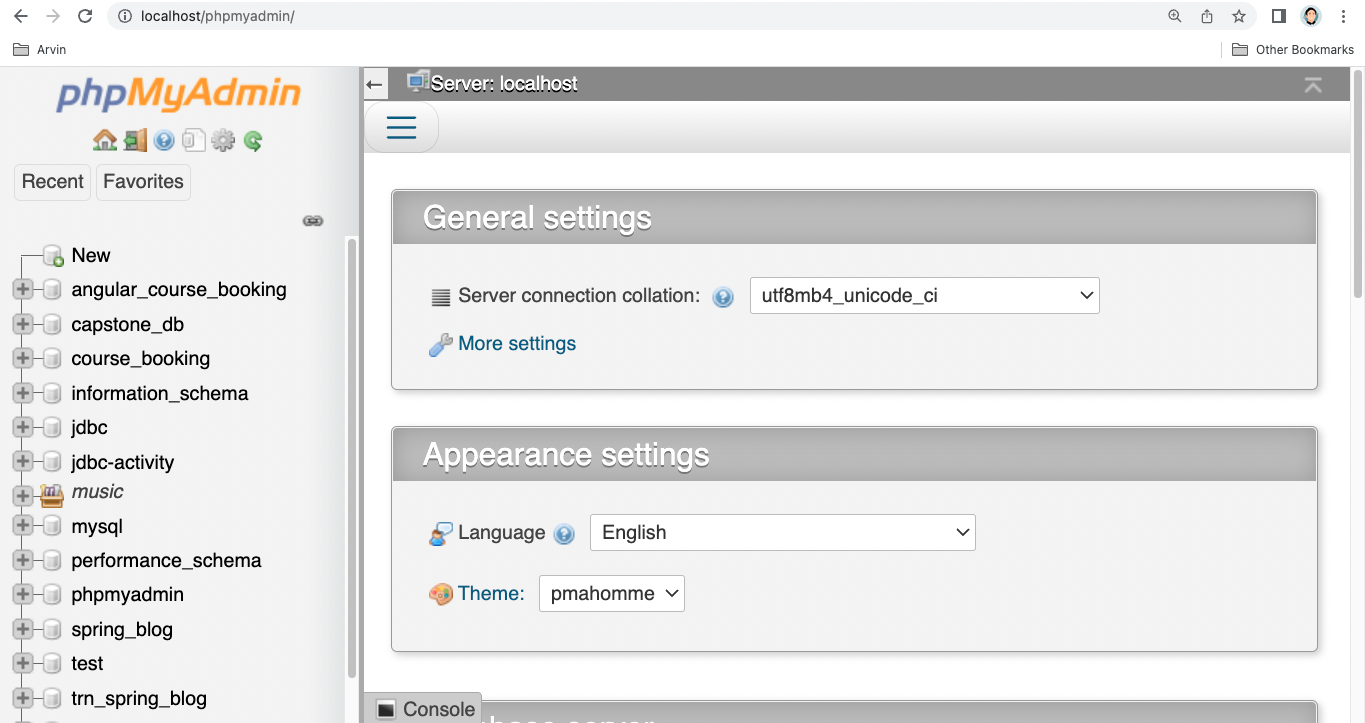Collapse navigation panel using left arrow
Screen dimensions: 1365x723
point(375,84)
